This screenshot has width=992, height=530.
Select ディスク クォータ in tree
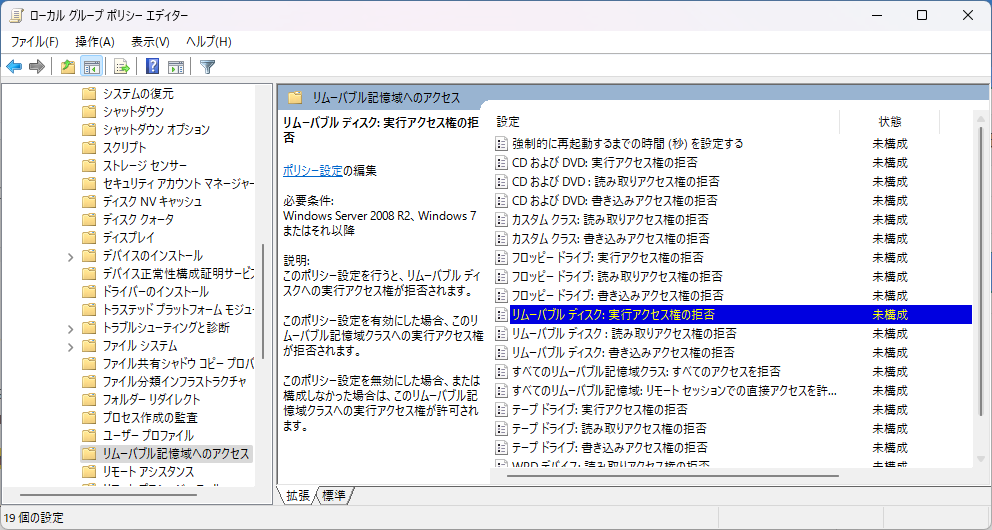138,219
